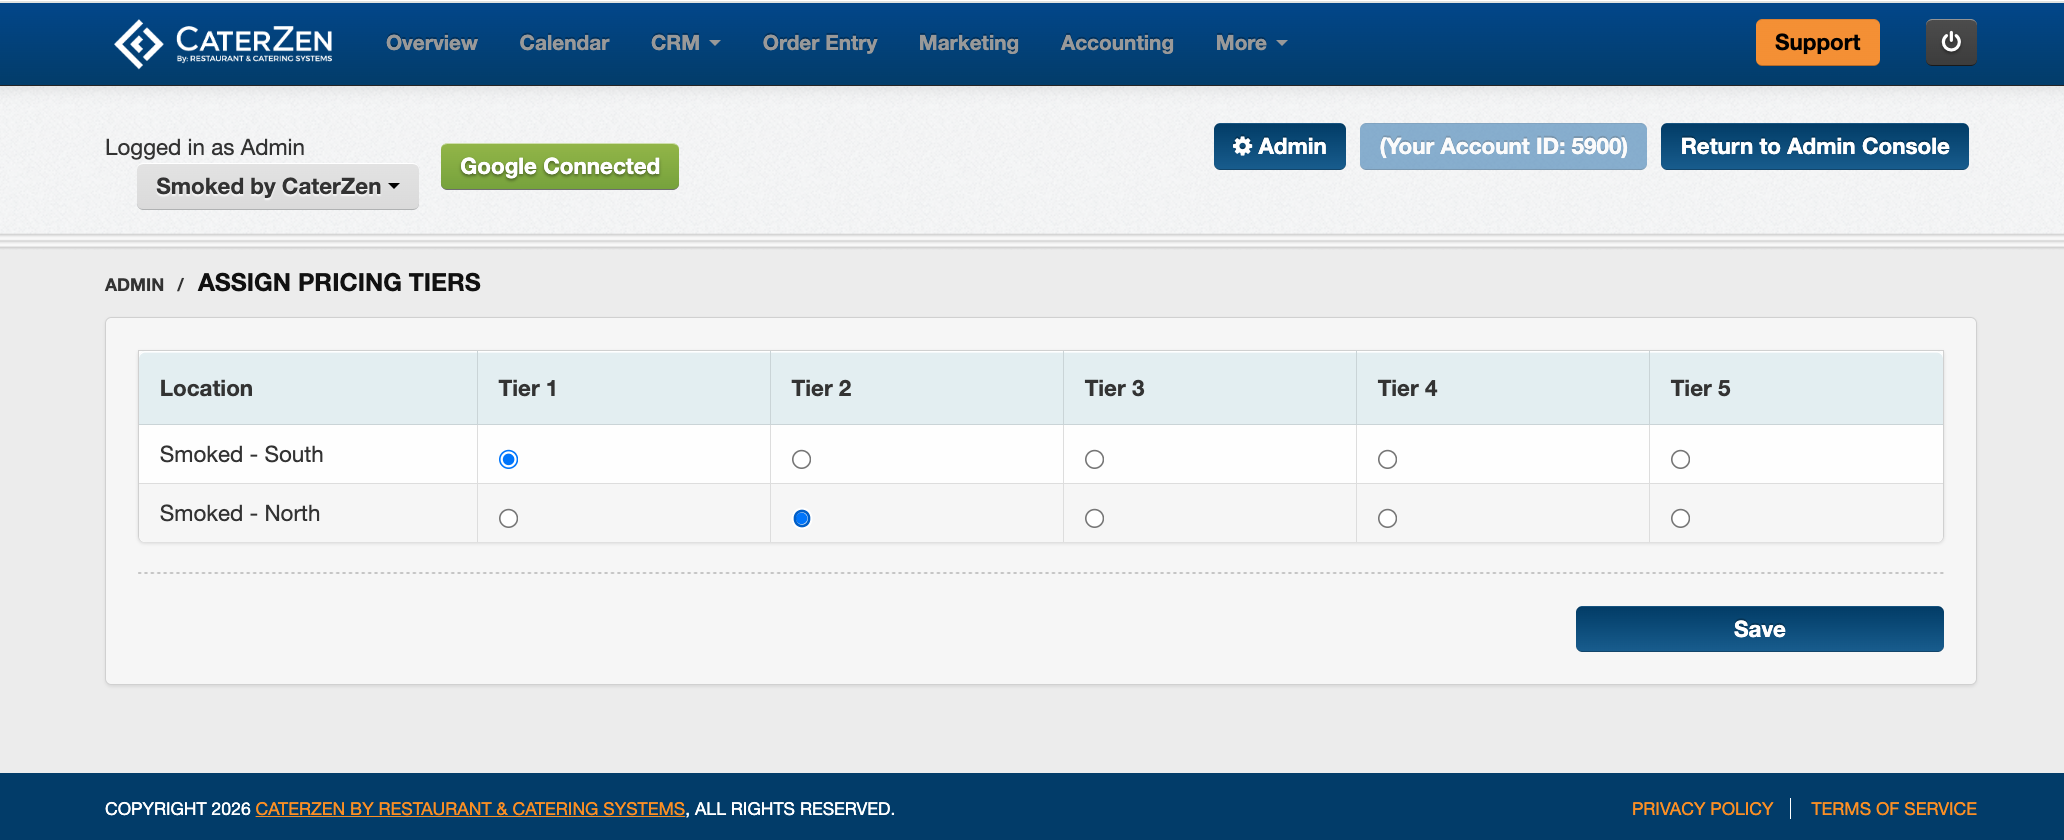Select Tier 5 for Smoked - North

pyautogui.click(x=1681, y=518)
